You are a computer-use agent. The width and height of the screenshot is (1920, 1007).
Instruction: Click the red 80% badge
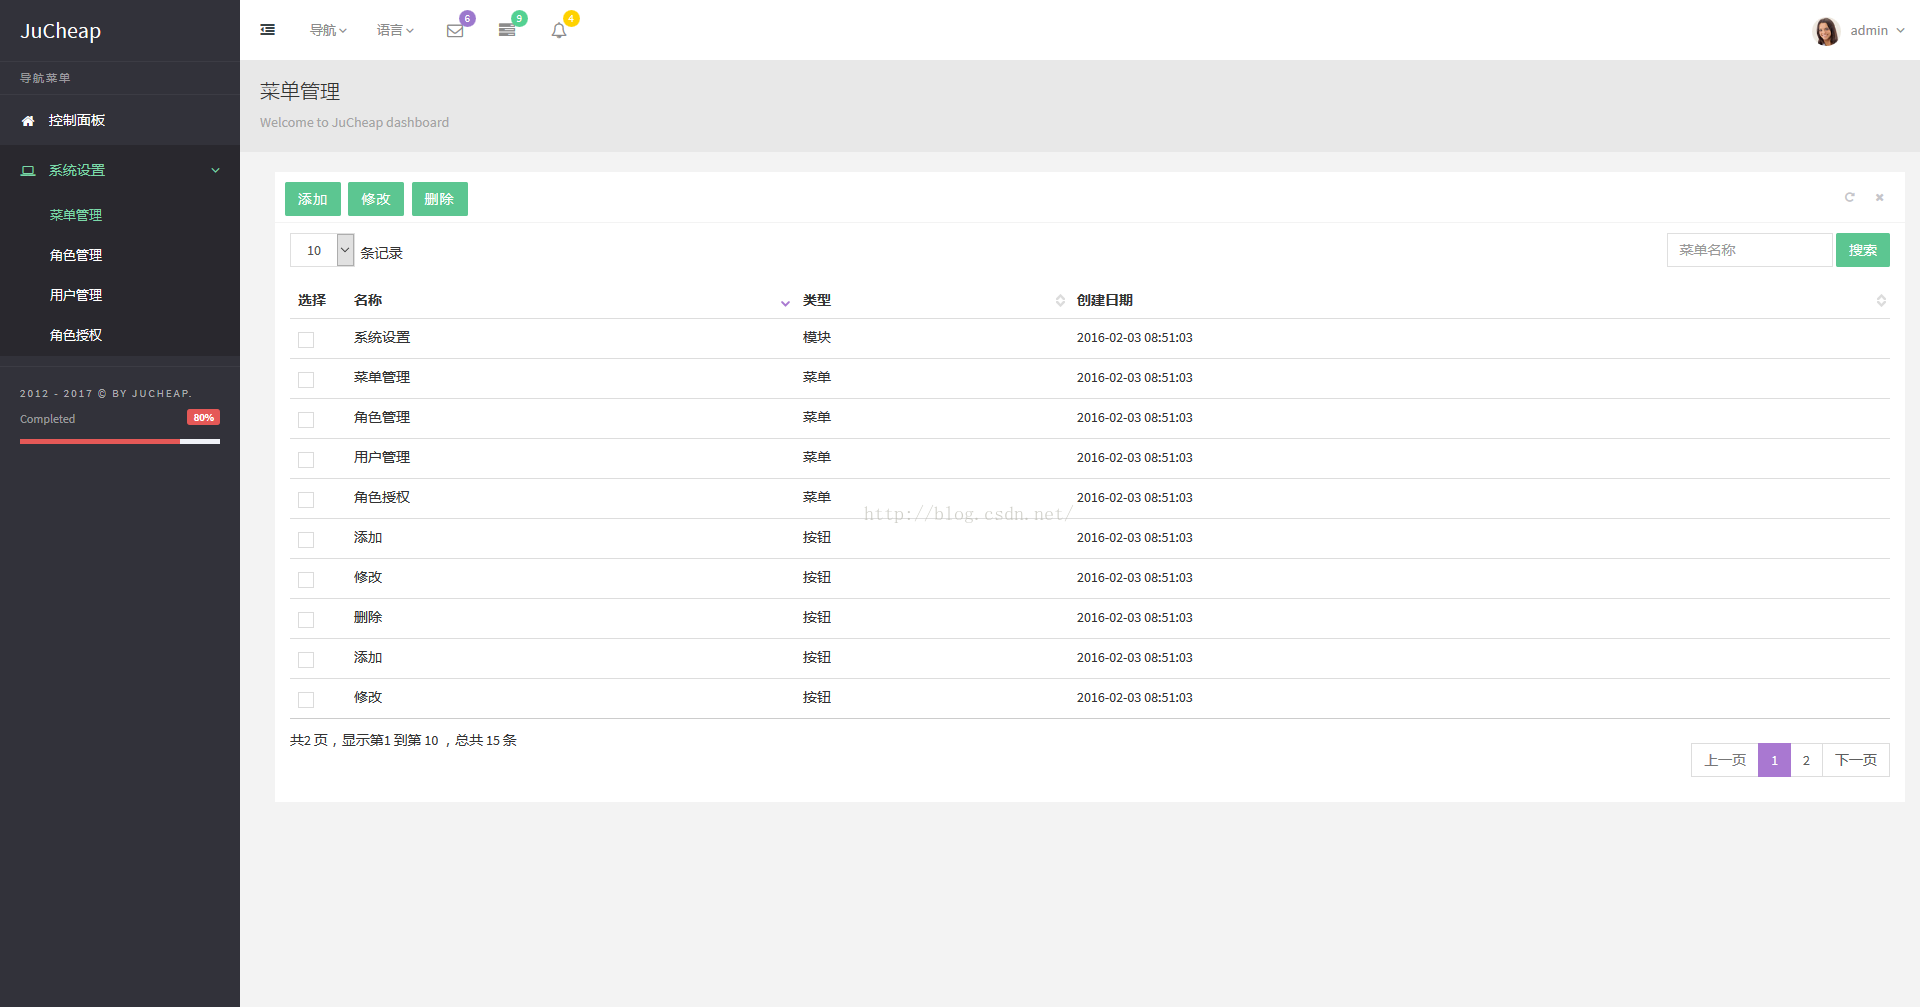203,418
